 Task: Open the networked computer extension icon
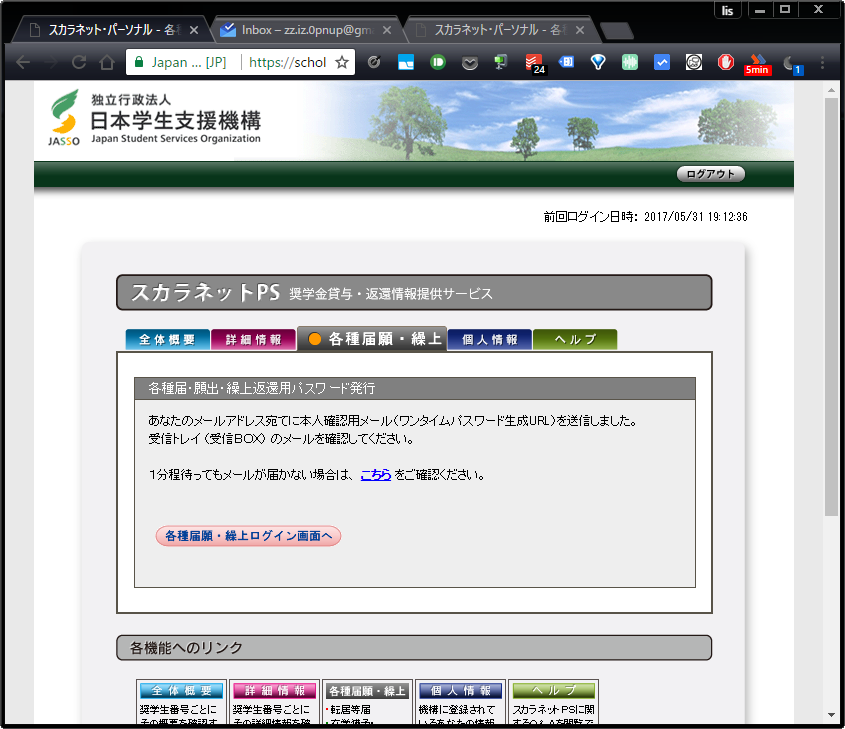pyautogui.click(x=501, y=63)
